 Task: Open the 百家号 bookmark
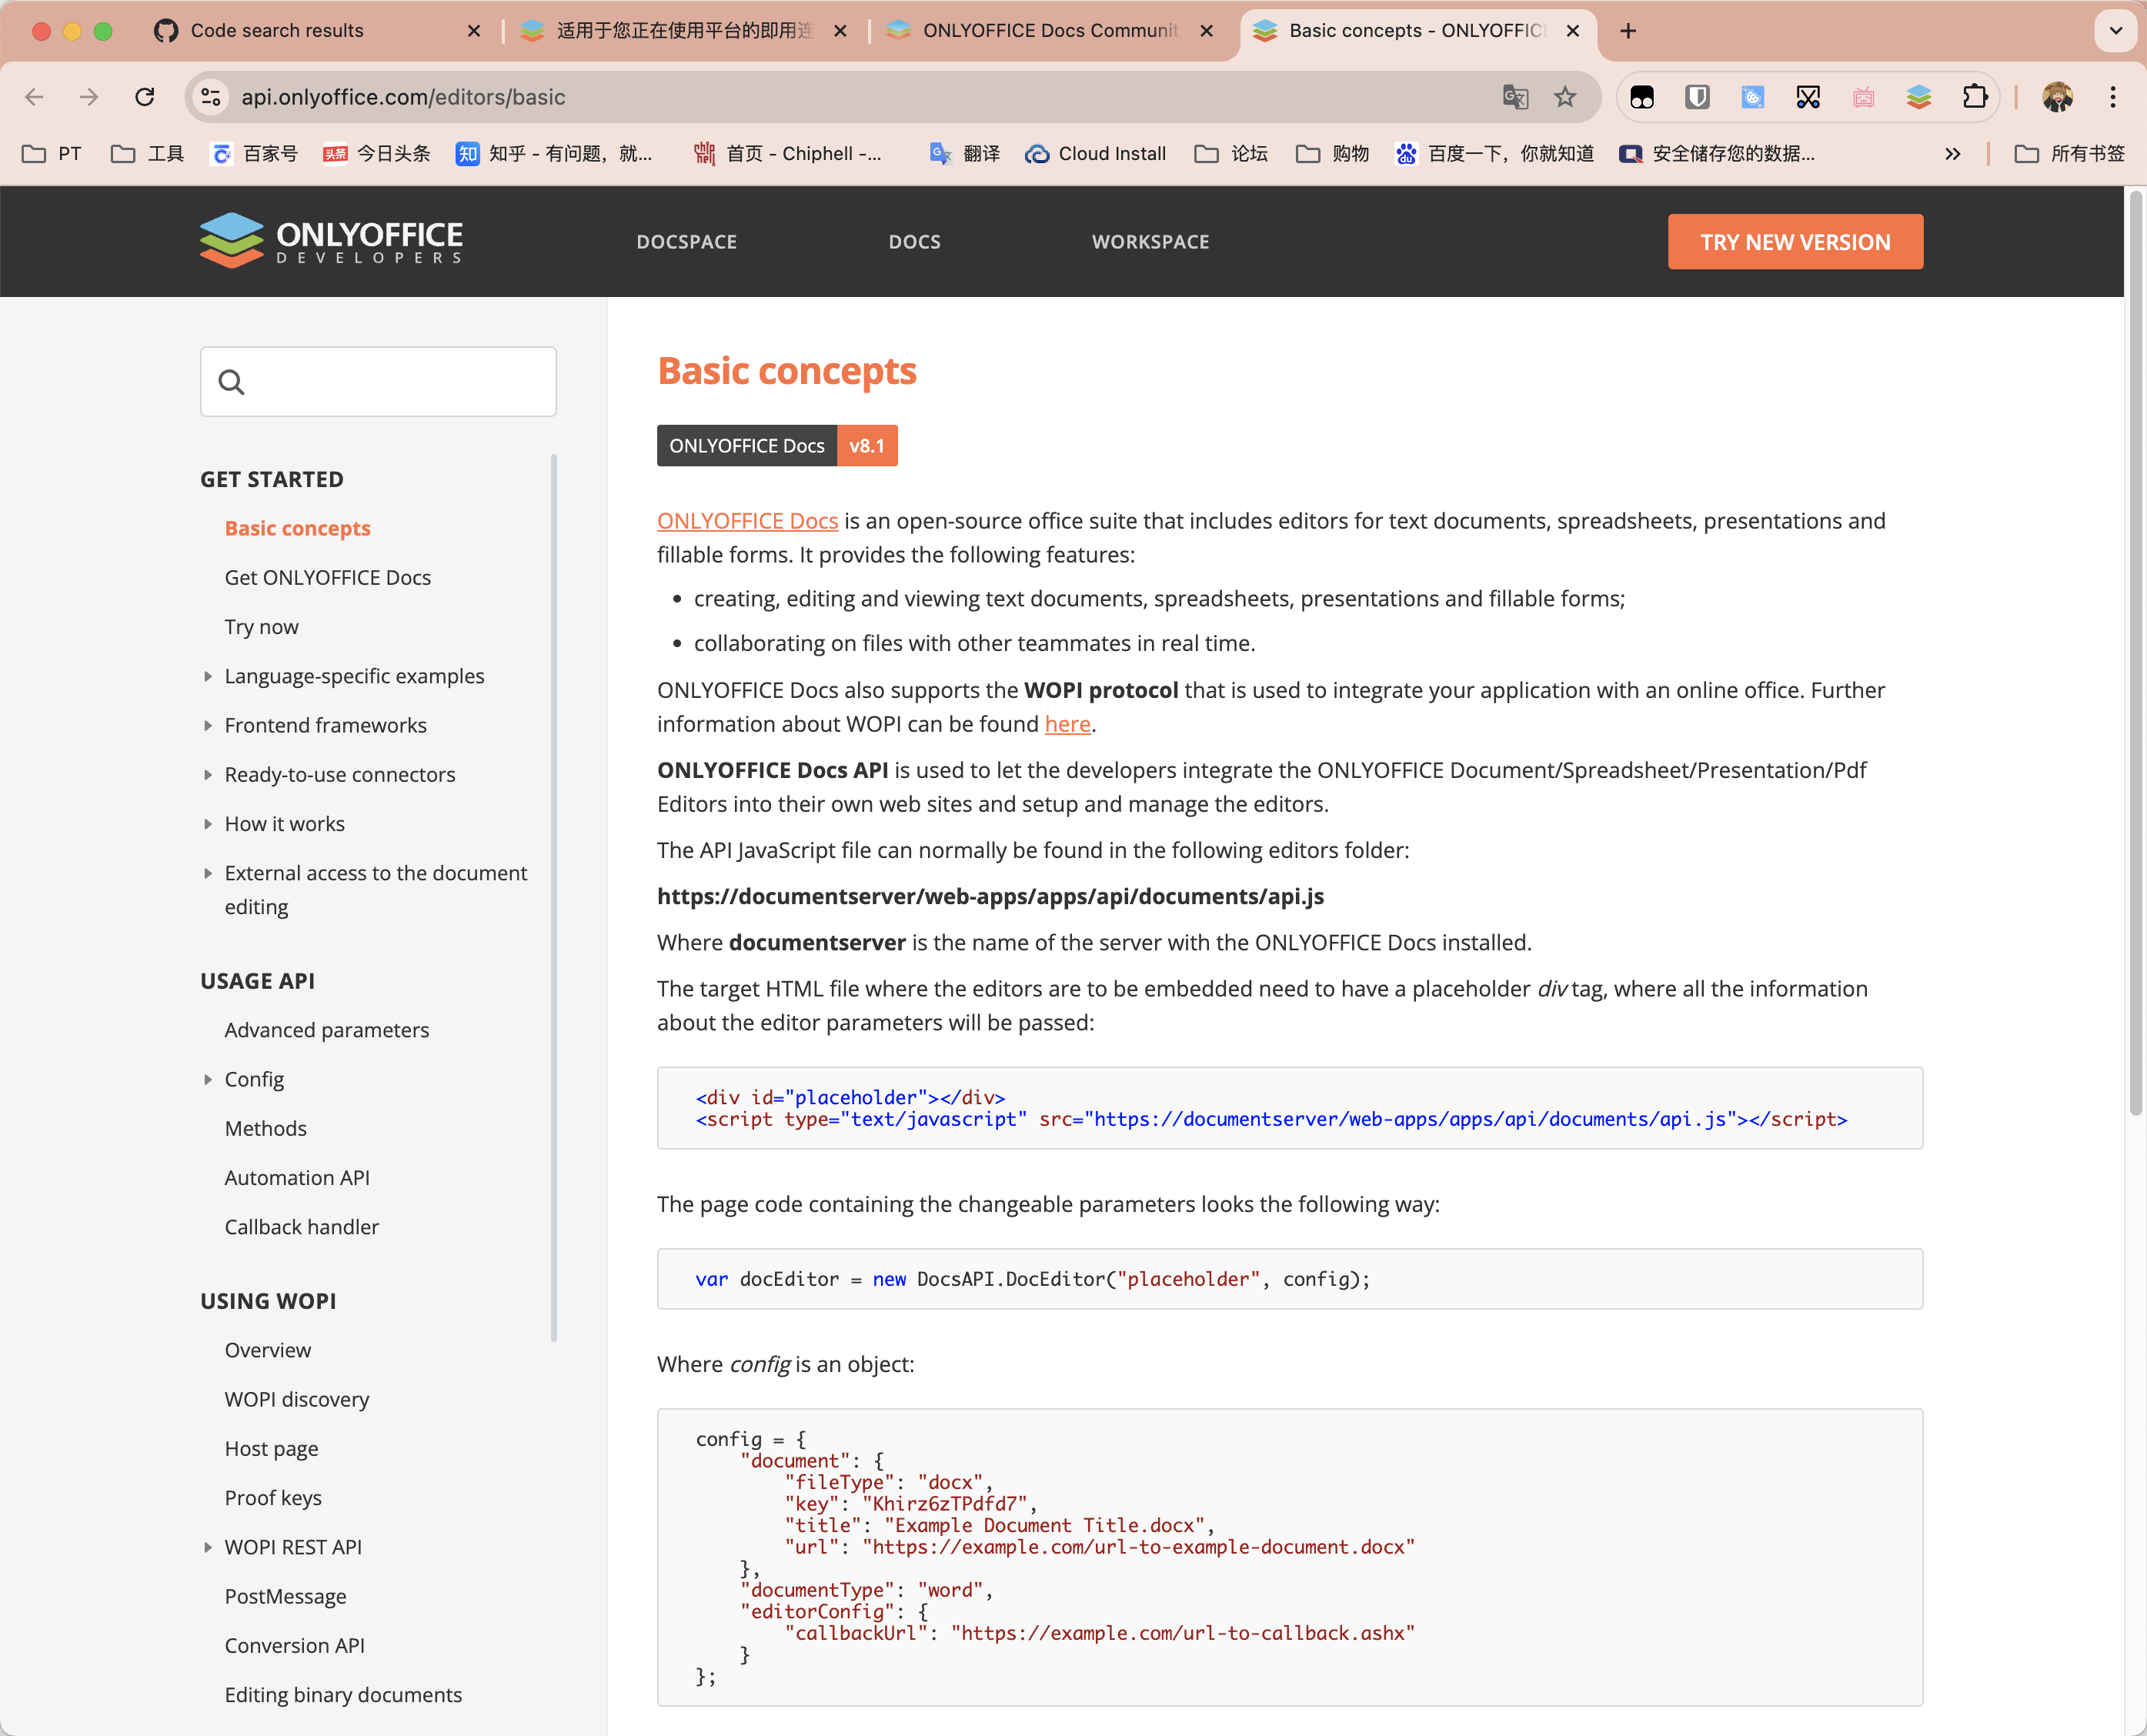click(254, 154)
